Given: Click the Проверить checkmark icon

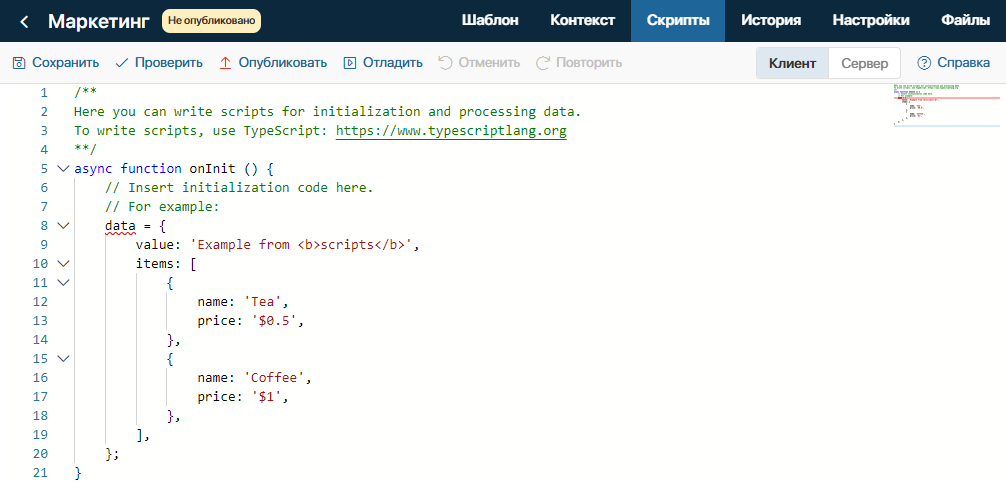Looking at the screenshot, I should 122,63.
